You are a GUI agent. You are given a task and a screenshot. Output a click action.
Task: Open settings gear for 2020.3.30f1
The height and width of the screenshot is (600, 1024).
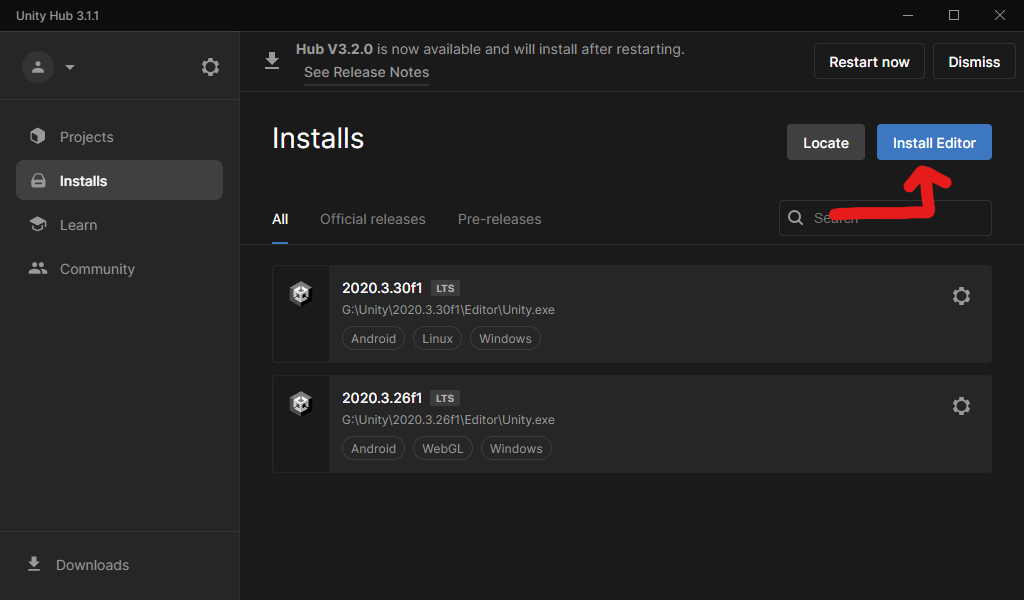961,296
